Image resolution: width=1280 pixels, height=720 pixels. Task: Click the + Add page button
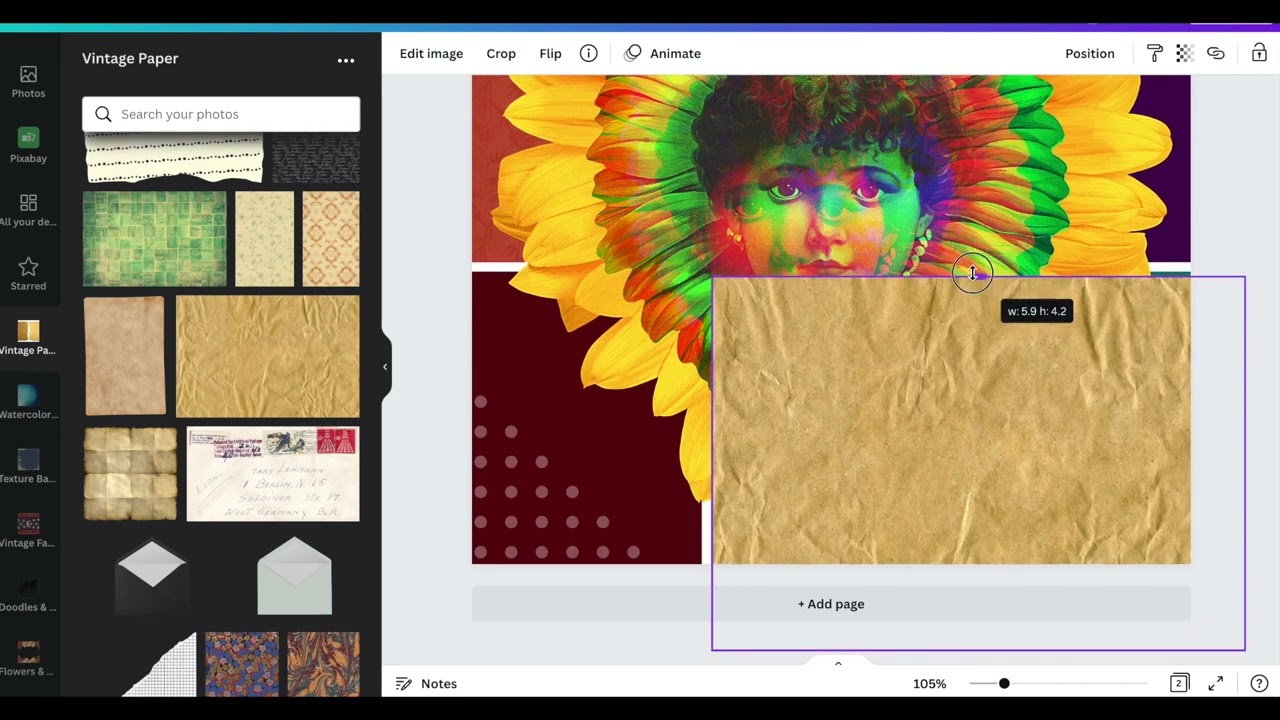pos(831,604)
